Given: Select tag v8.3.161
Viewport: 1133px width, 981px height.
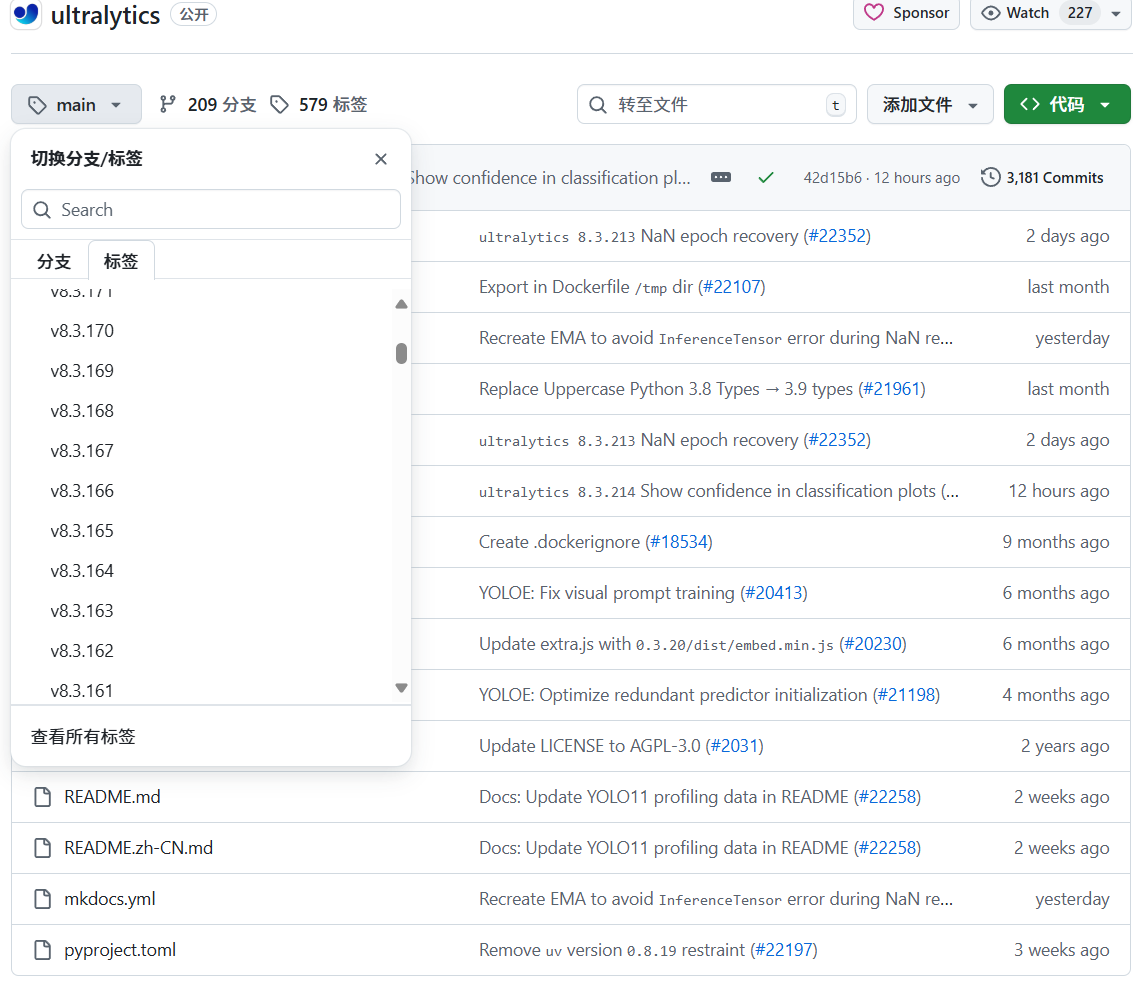Looking at the screenshot, I should pos(82,691).
